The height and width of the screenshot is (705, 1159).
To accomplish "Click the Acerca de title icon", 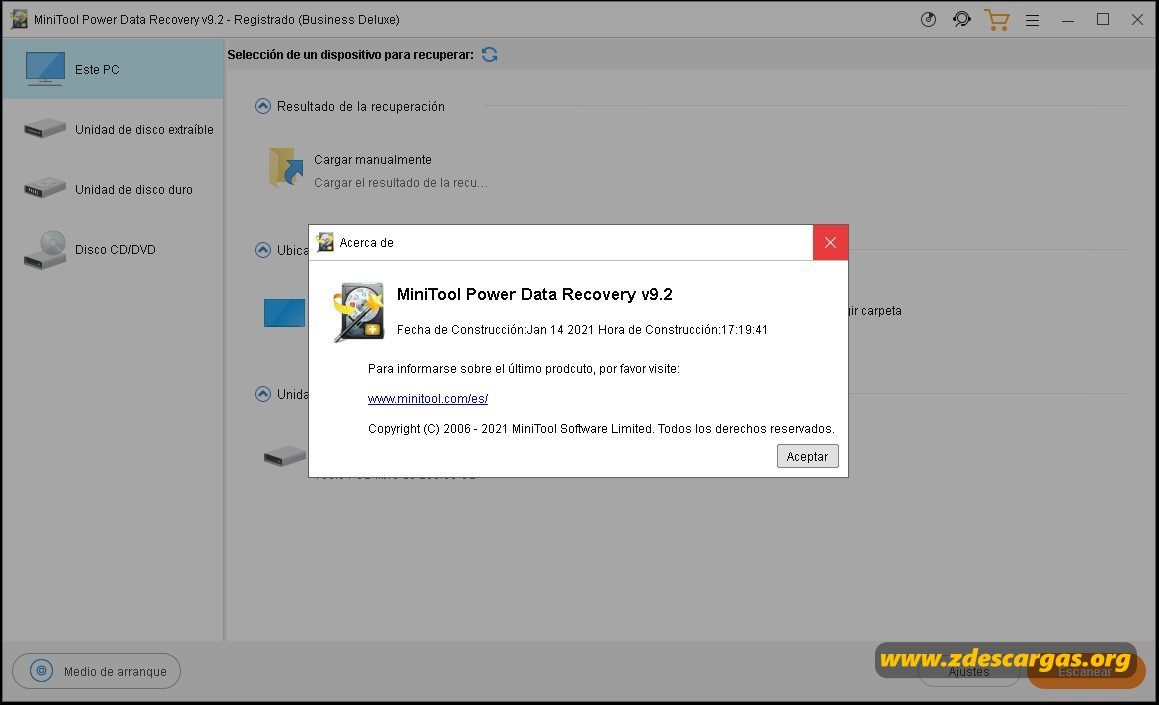I will 324,242.
